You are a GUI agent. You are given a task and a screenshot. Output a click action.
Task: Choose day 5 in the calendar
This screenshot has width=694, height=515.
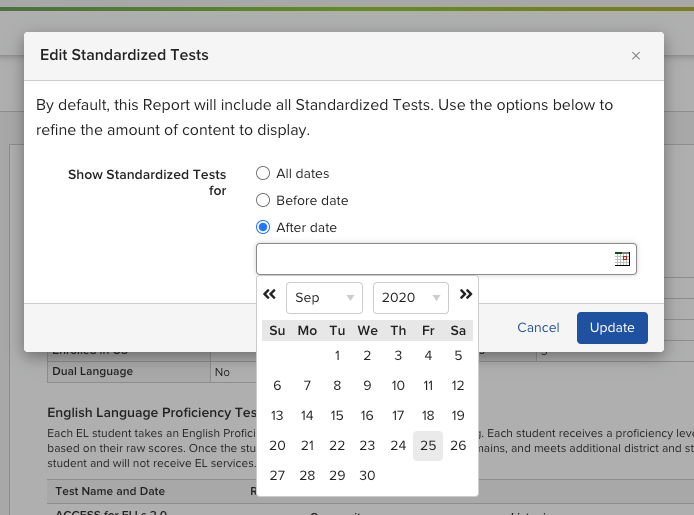pos(458,355)
